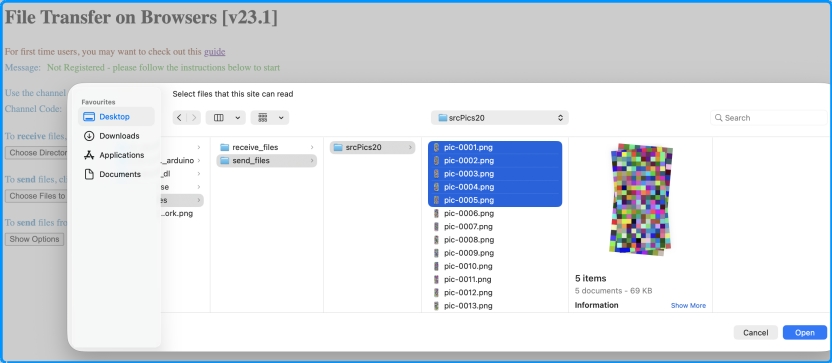Select file pic-0002.png
The height and width of the screenshot is (363, 832).
pos(495,160)
